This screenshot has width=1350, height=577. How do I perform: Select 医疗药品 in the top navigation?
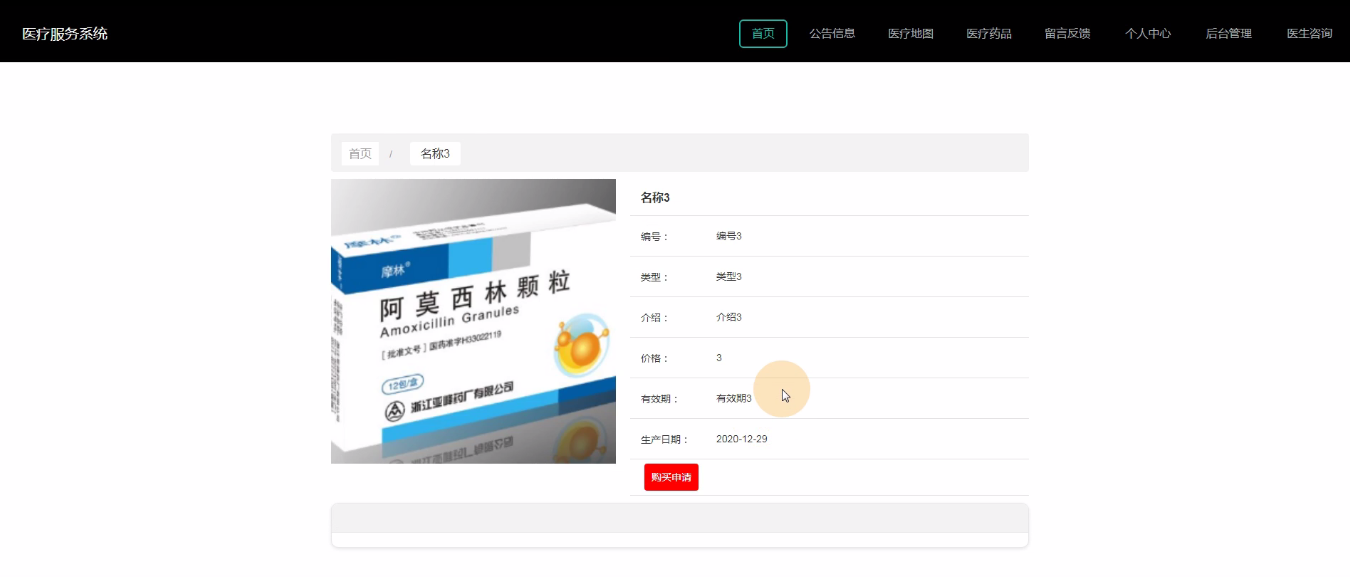click(989, 34)
